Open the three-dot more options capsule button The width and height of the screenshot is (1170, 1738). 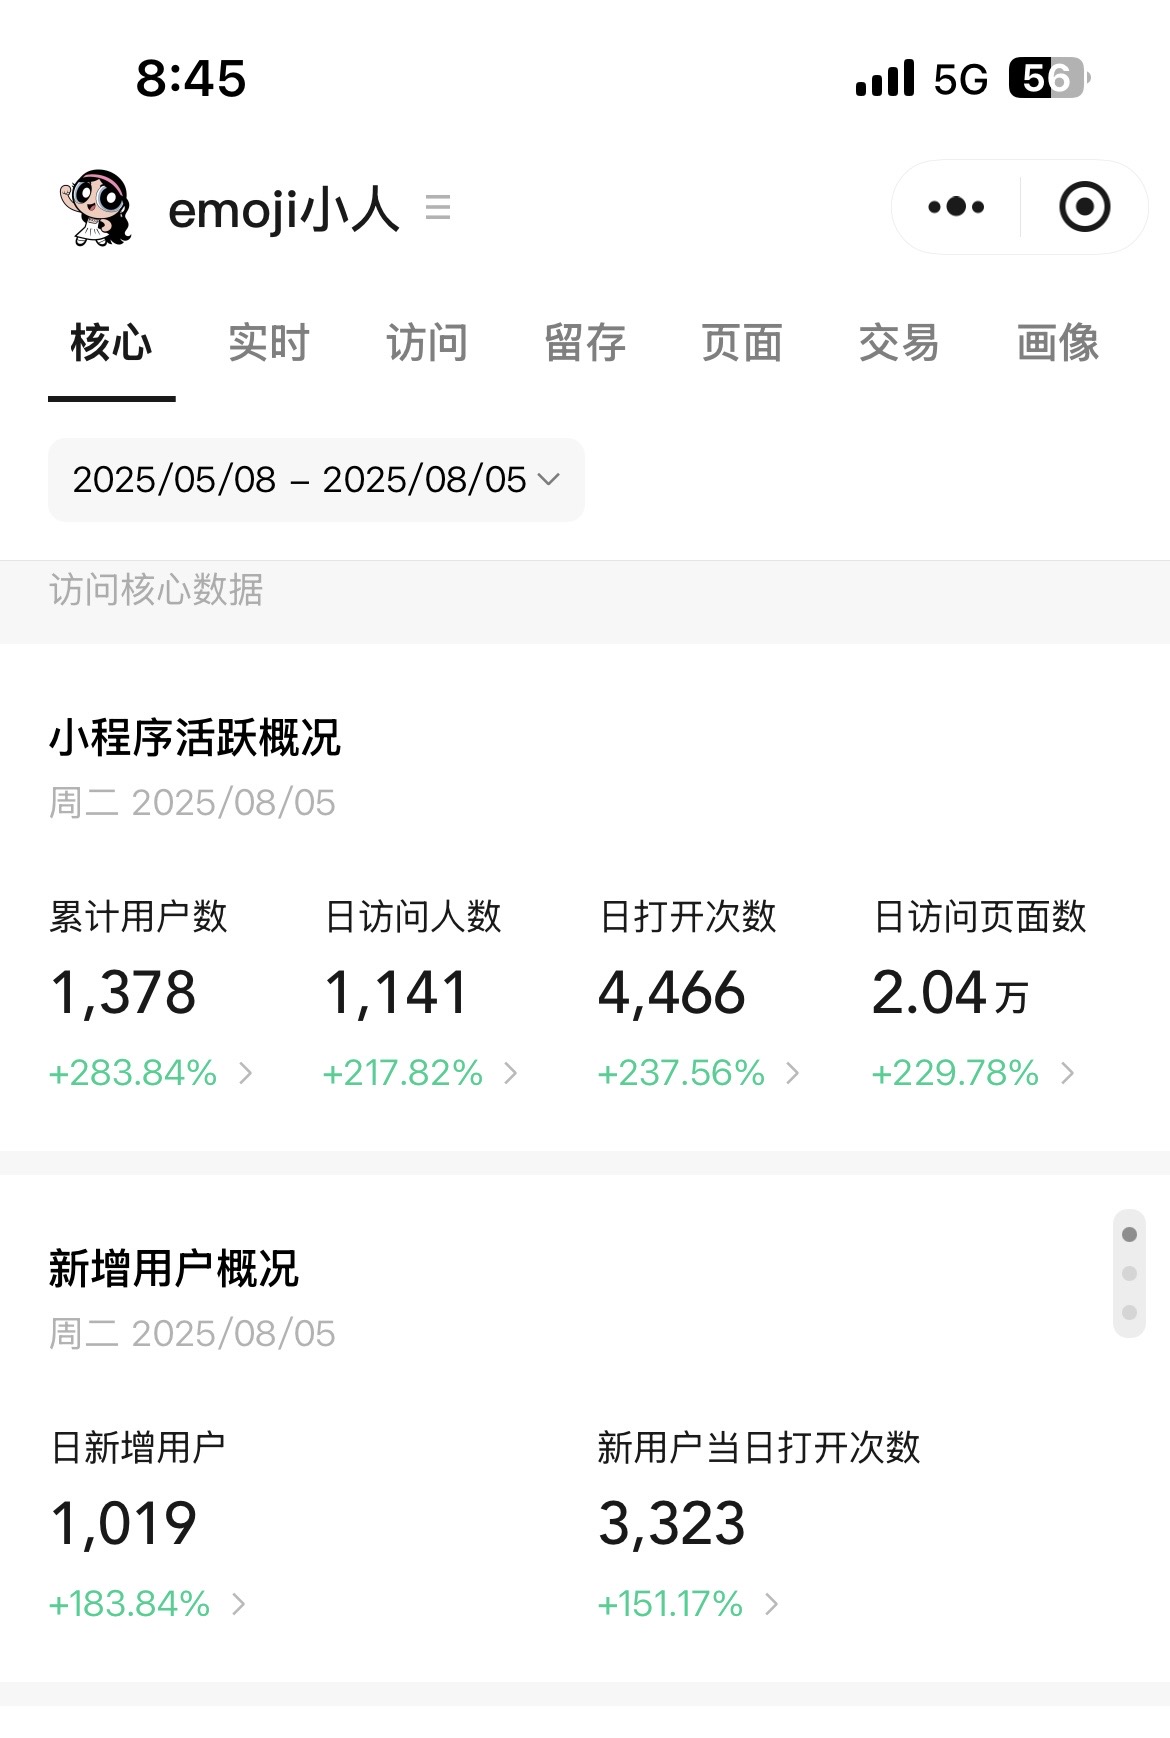coord(956,207)
